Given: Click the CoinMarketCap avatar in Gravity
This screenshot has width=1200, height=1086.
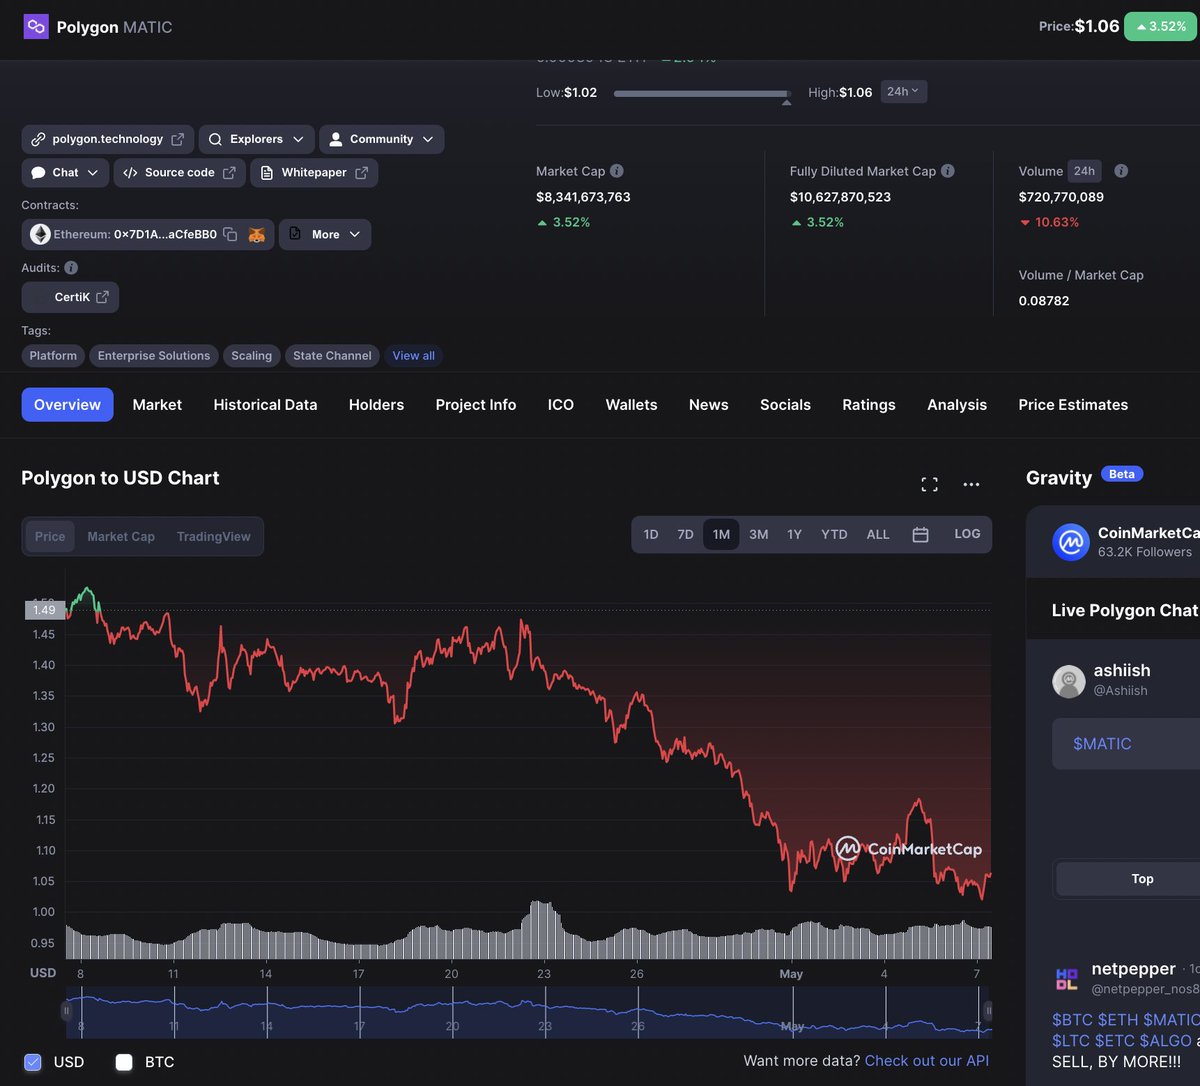Looking at the screenshot, I should click(x=1071, y=542).
